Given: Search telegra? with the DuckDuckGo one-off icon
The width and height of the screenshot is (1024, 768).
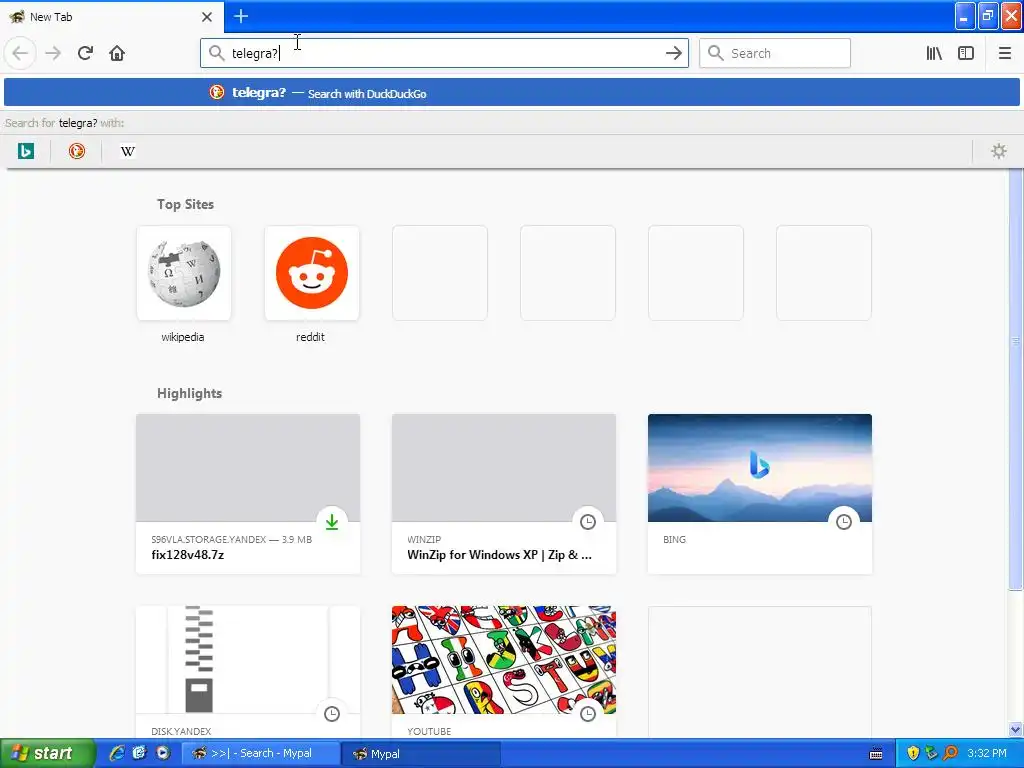Looking at the screenshot, I should click(77, 152).
